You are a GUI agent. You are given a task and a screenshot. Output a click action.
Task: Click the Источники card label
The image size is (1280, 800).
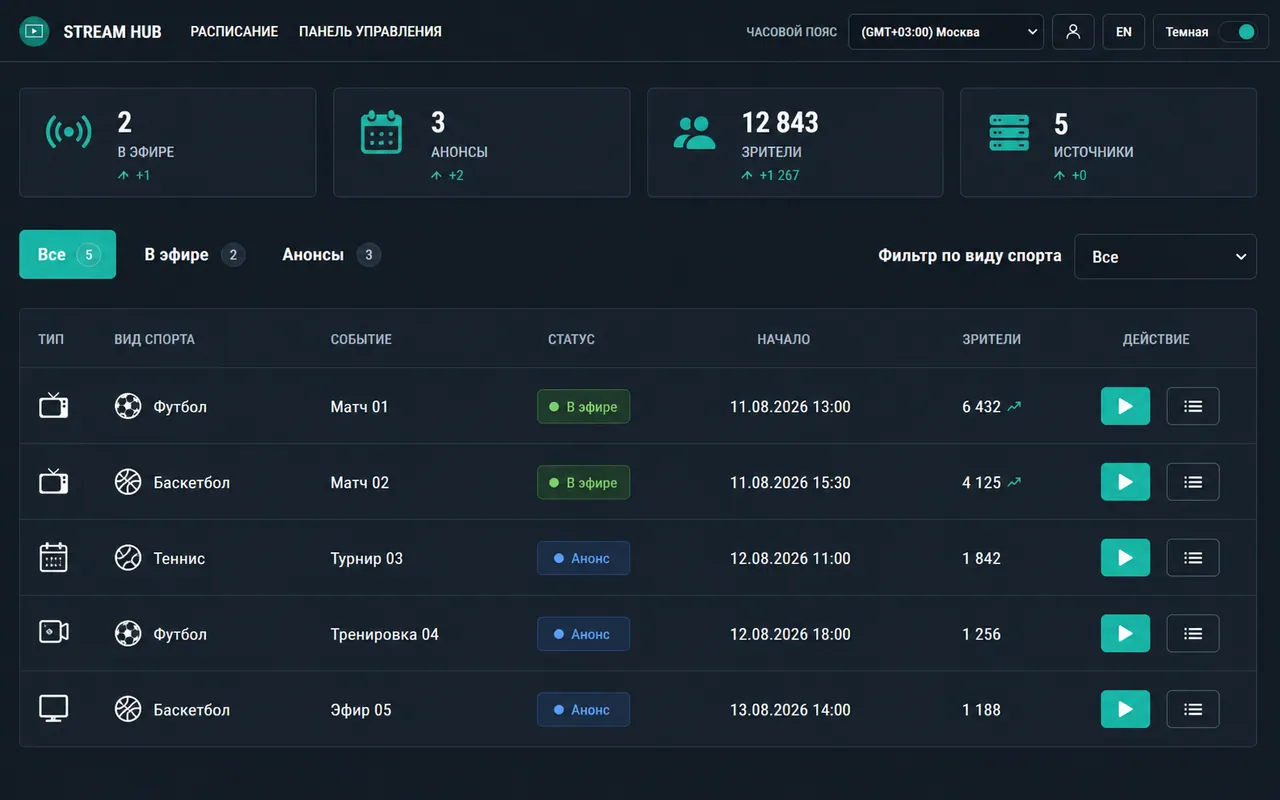(x=1093, y=152)
